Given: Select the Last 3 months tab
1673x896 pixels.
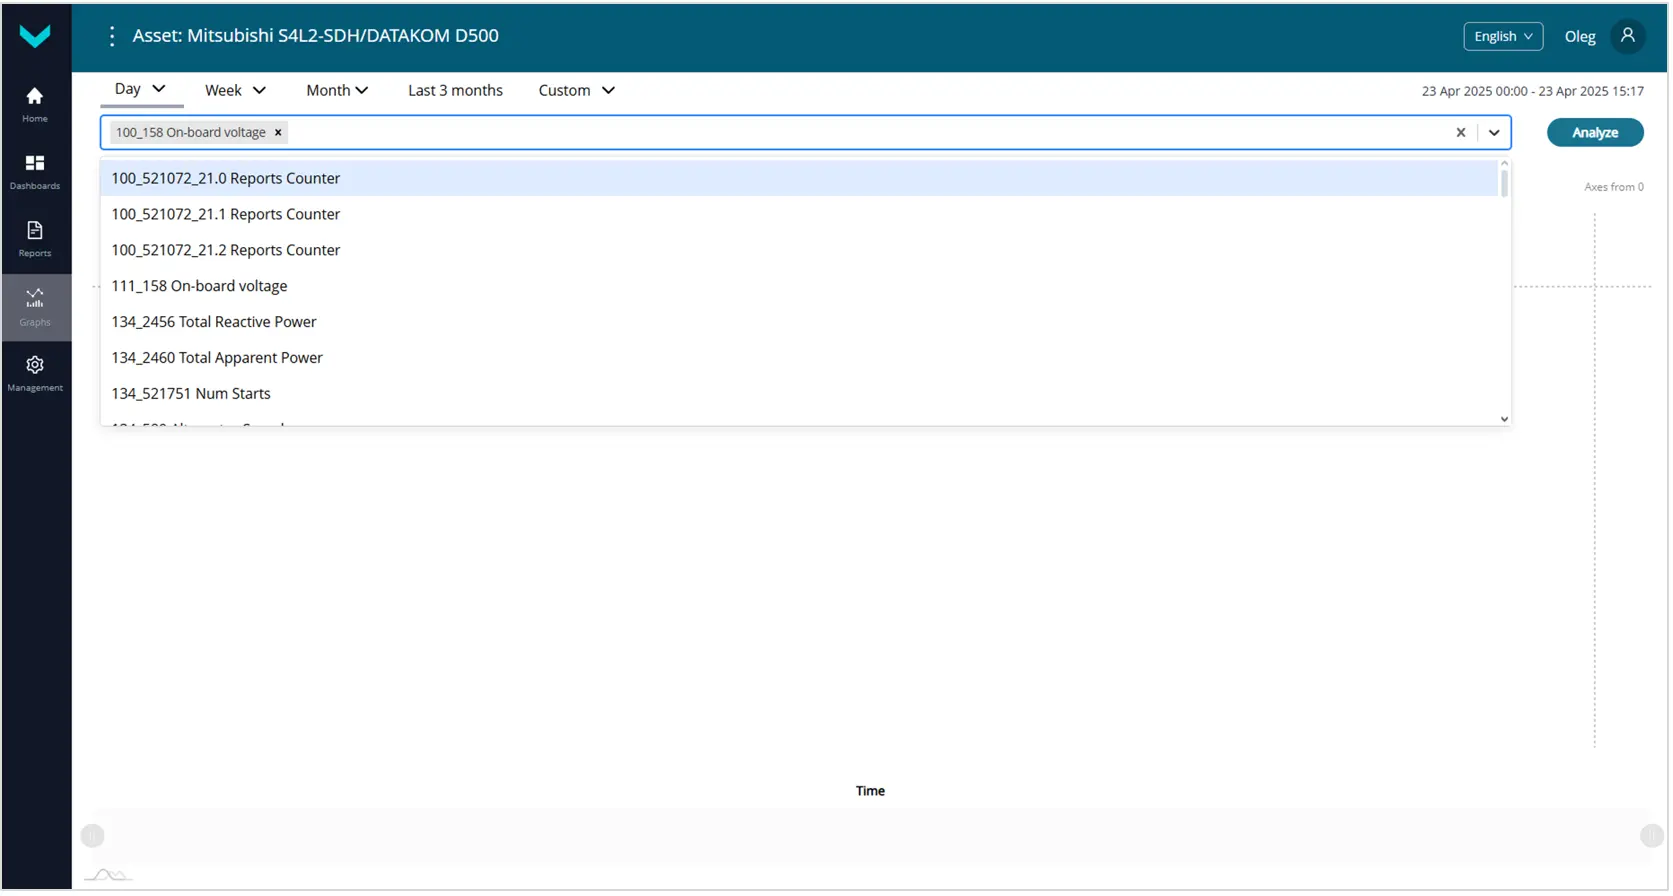Looking at the screenshot, I should [x=455, y=91].
